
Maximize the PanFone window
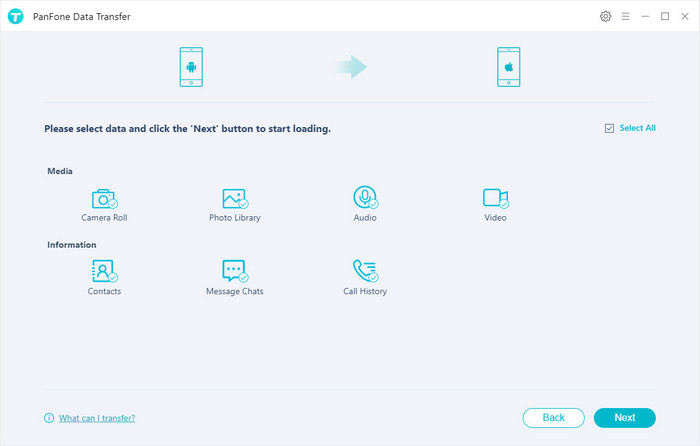pos(665,17)
